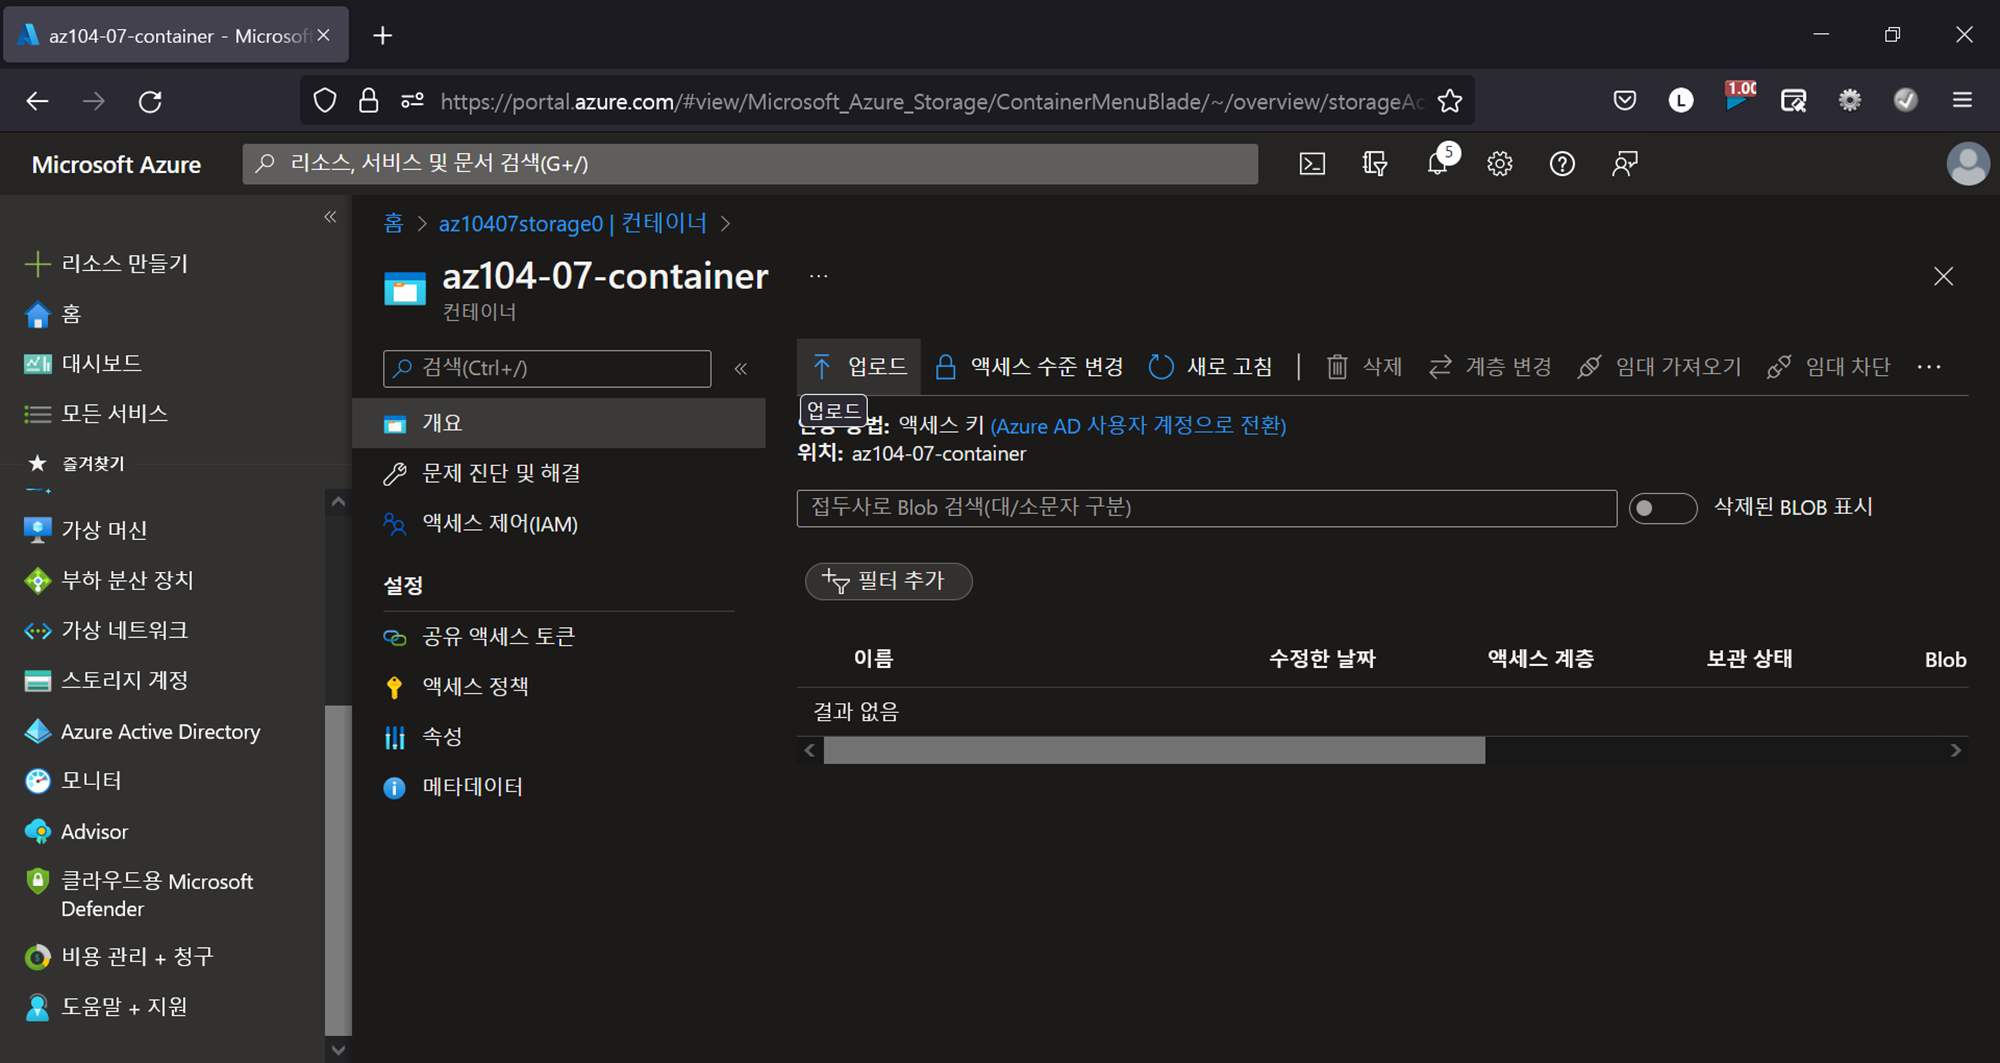Image resolution: width=2000 pixels, height=1063 pixels.
Task: Click 임대 가져오기 toolbar button
Action: click(1660, 367)
